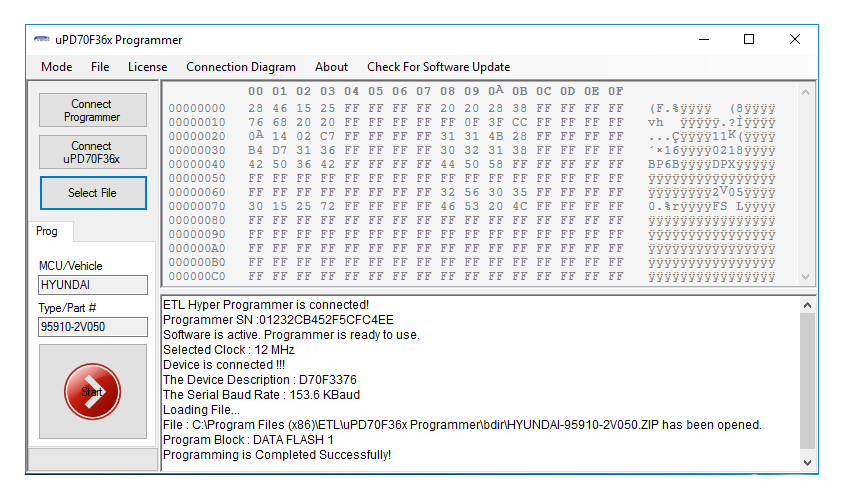This screenshot has height=500, width=845.
Task: Click the 'Device is connected !!!' log line
Action: [224, 365]
